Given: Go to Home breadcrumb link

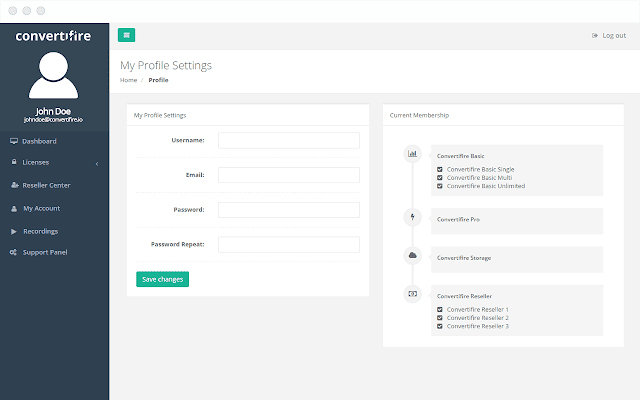Looking at the screenshot, I should click(x=128, y=80).
